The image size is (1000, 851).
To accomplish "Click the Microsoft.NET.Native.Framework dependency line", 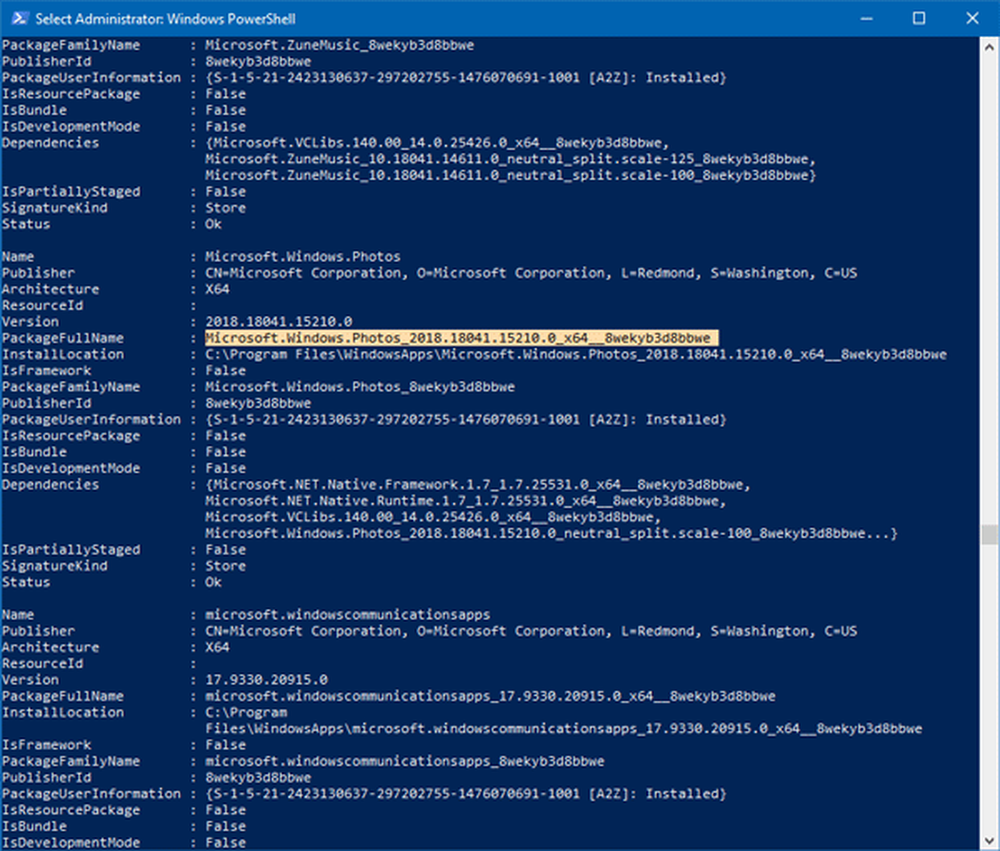I will [x=475, y=485].
